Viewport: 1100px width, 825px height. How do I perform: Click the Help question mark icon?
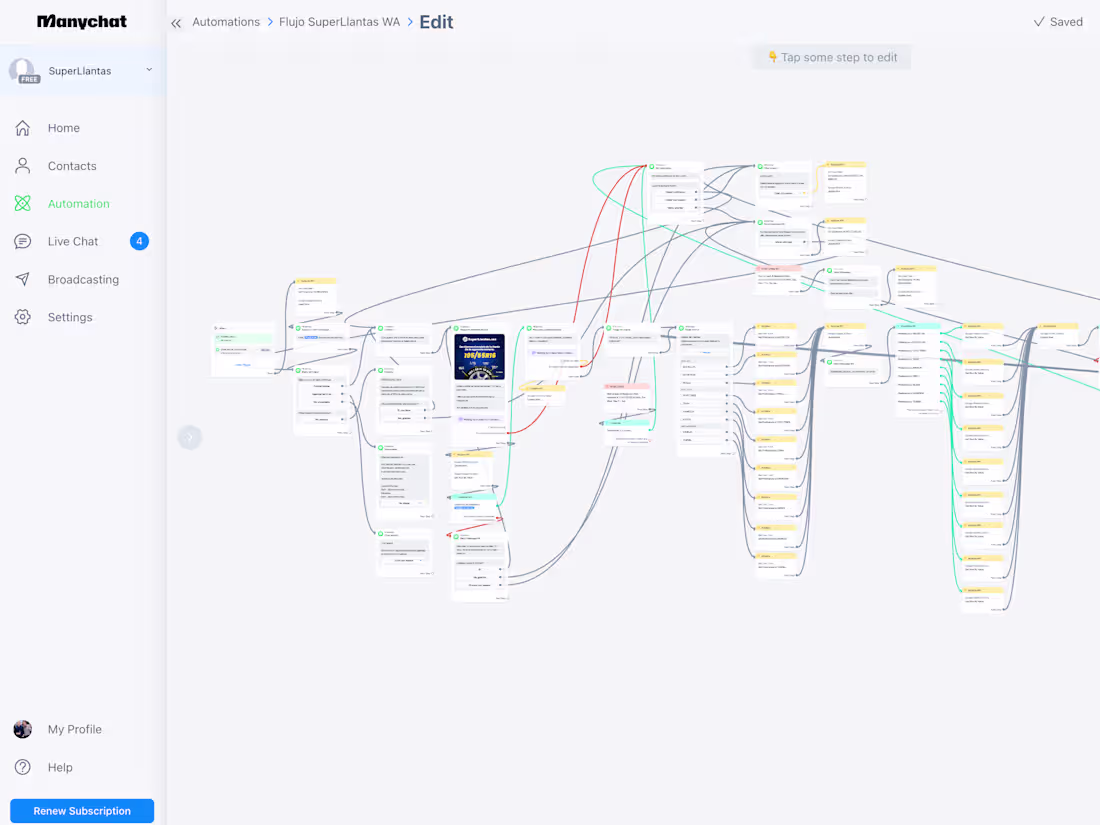[x=22, y=767]
